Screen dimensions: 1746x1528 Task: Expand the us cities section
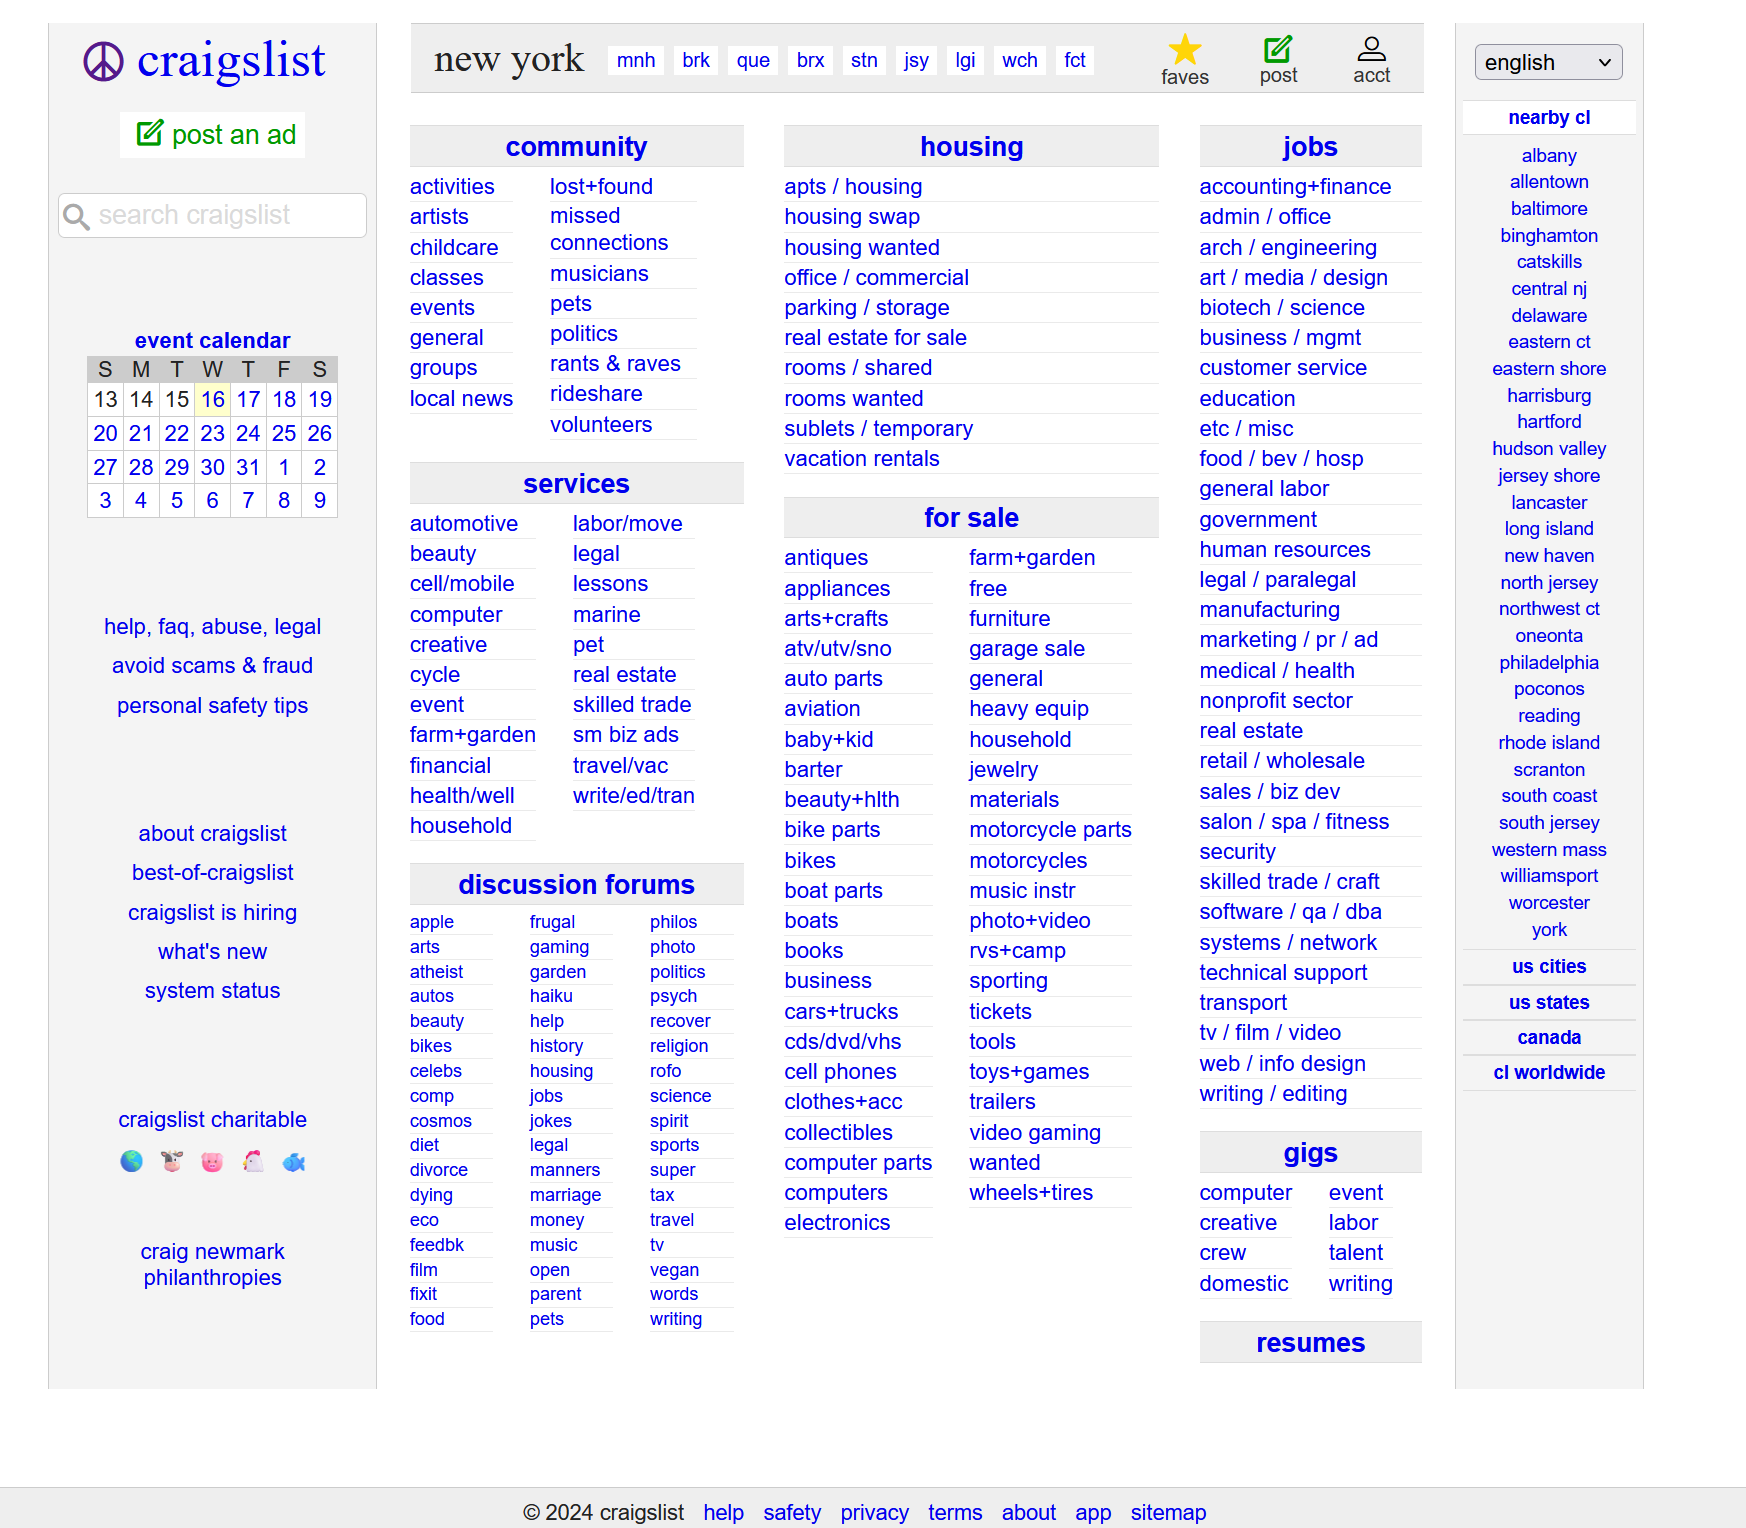(1548, 966)
